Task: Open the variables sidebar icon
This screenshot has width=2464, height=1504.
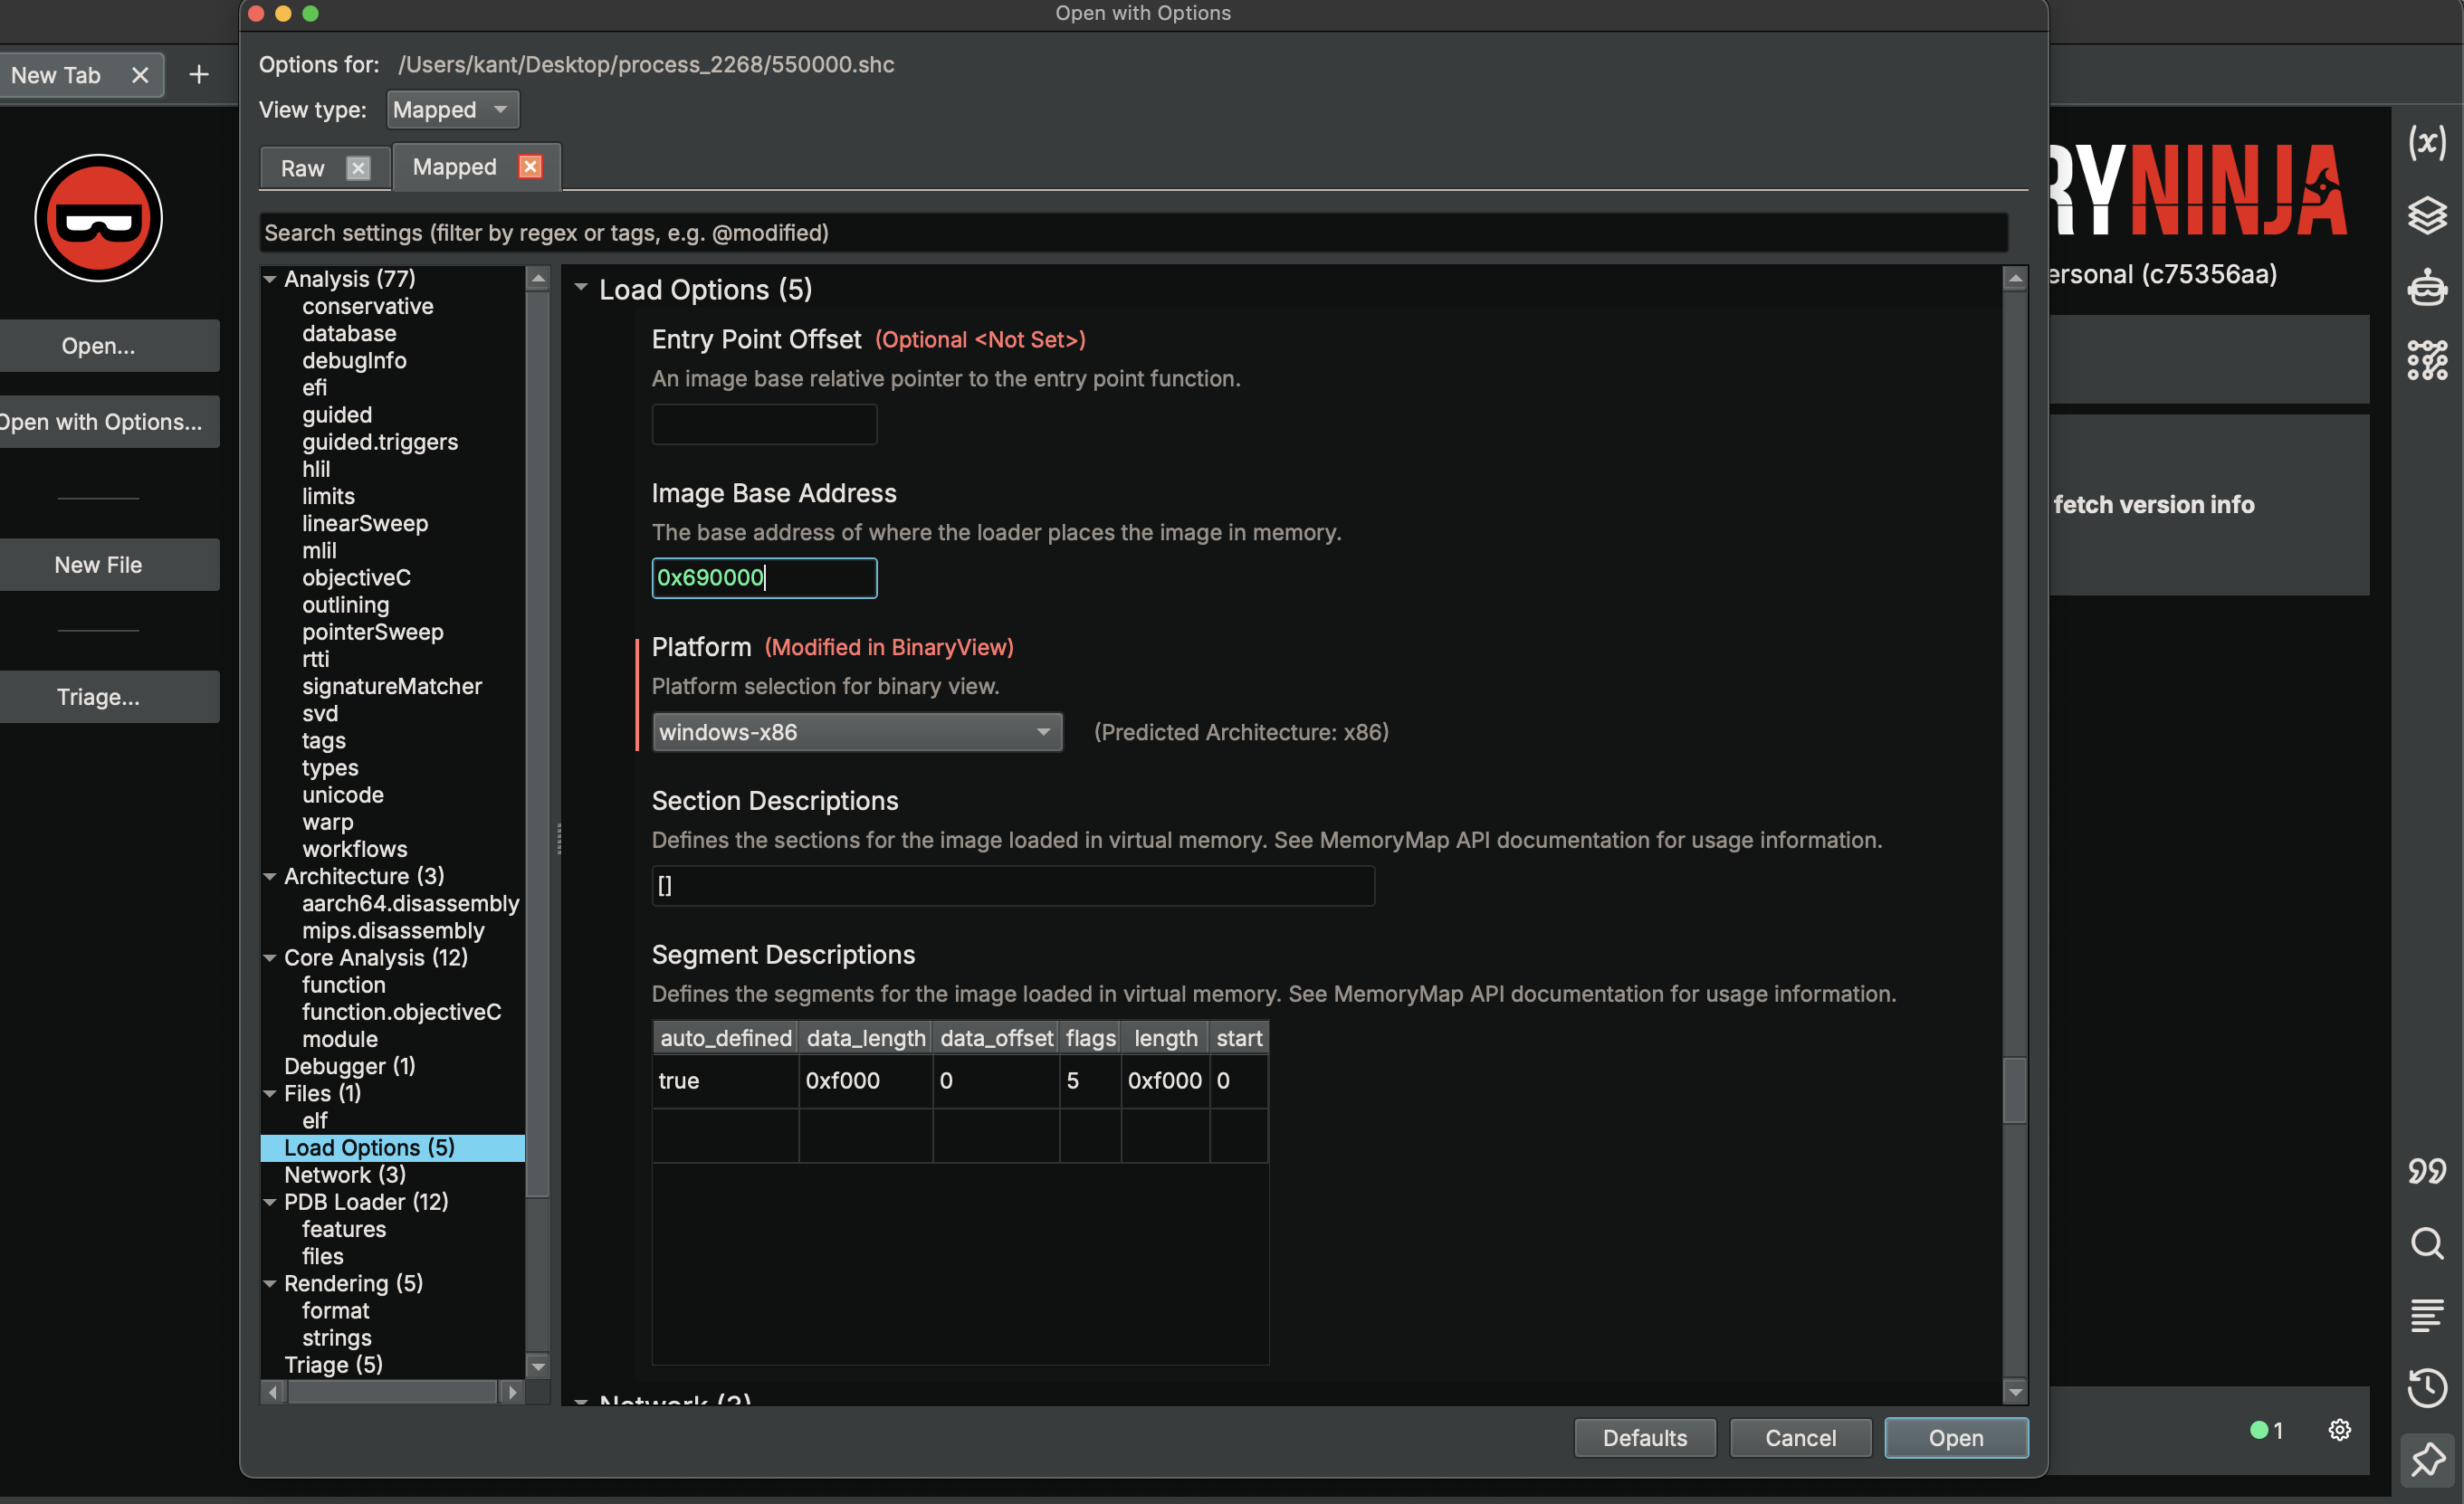Action: [2427, 143]
